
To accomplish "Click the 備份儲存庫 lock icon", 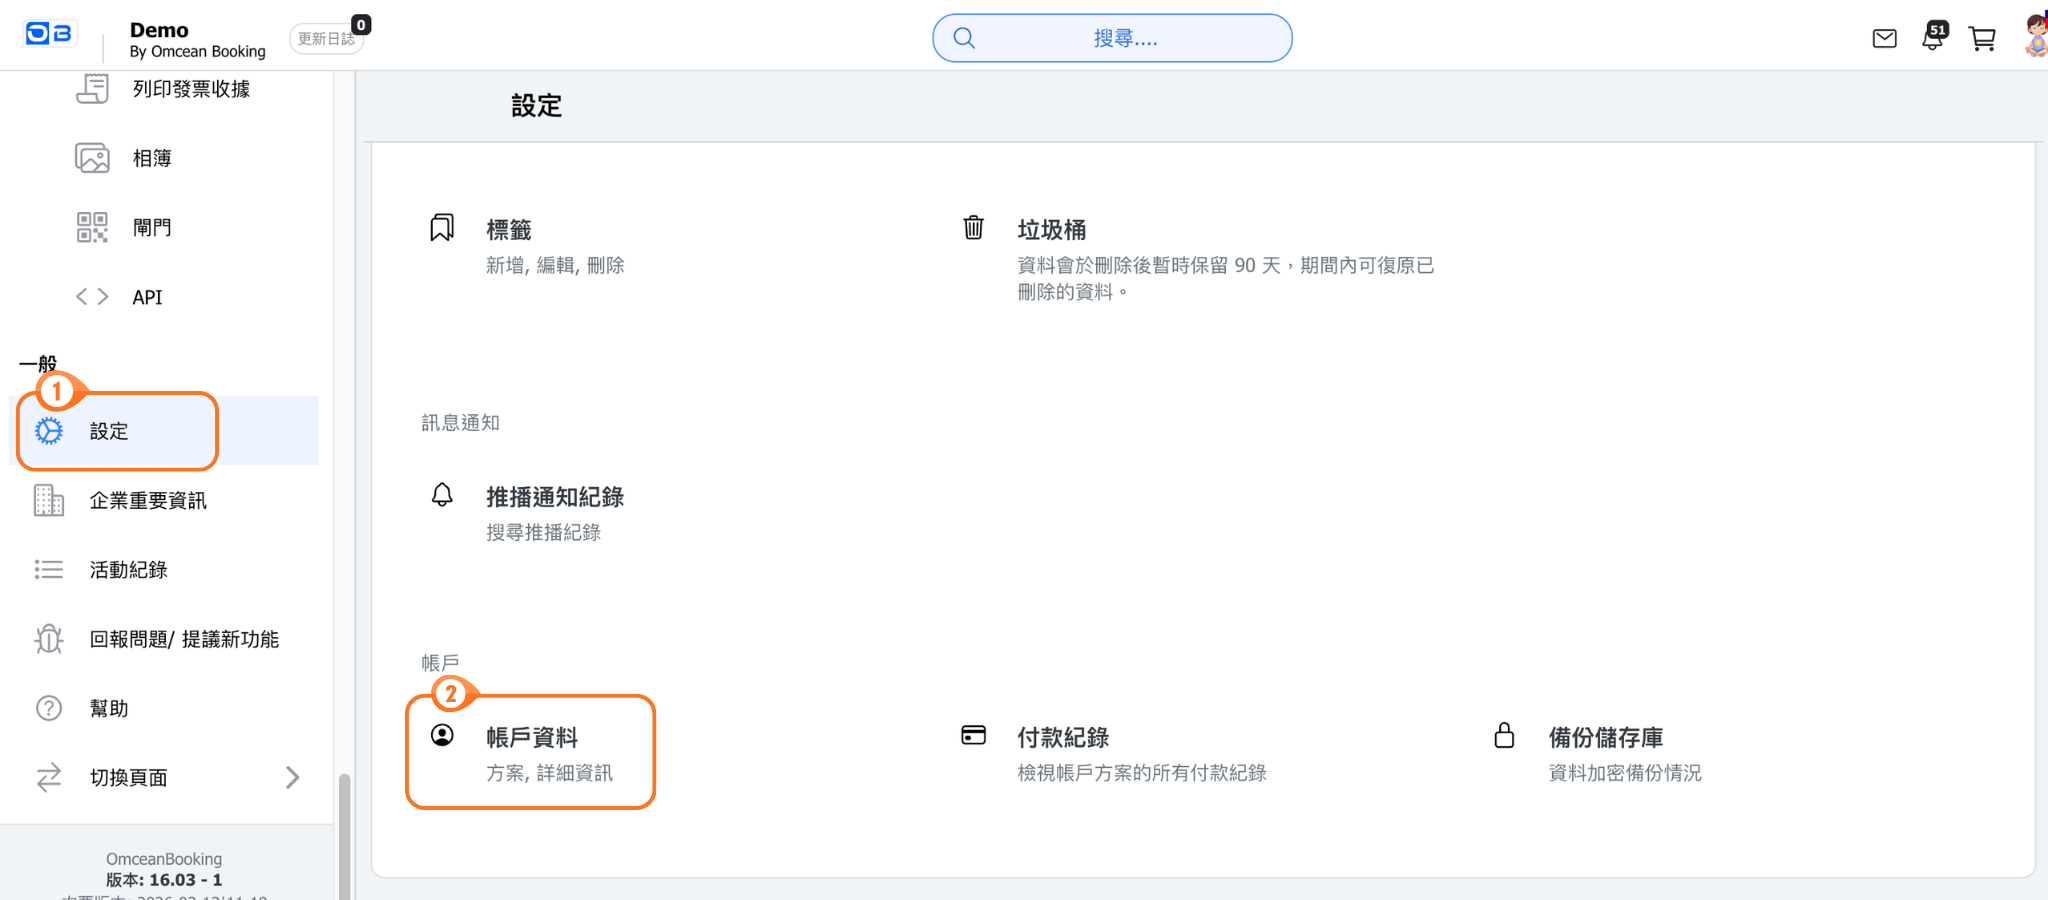I will click(x=1504, y=736).
